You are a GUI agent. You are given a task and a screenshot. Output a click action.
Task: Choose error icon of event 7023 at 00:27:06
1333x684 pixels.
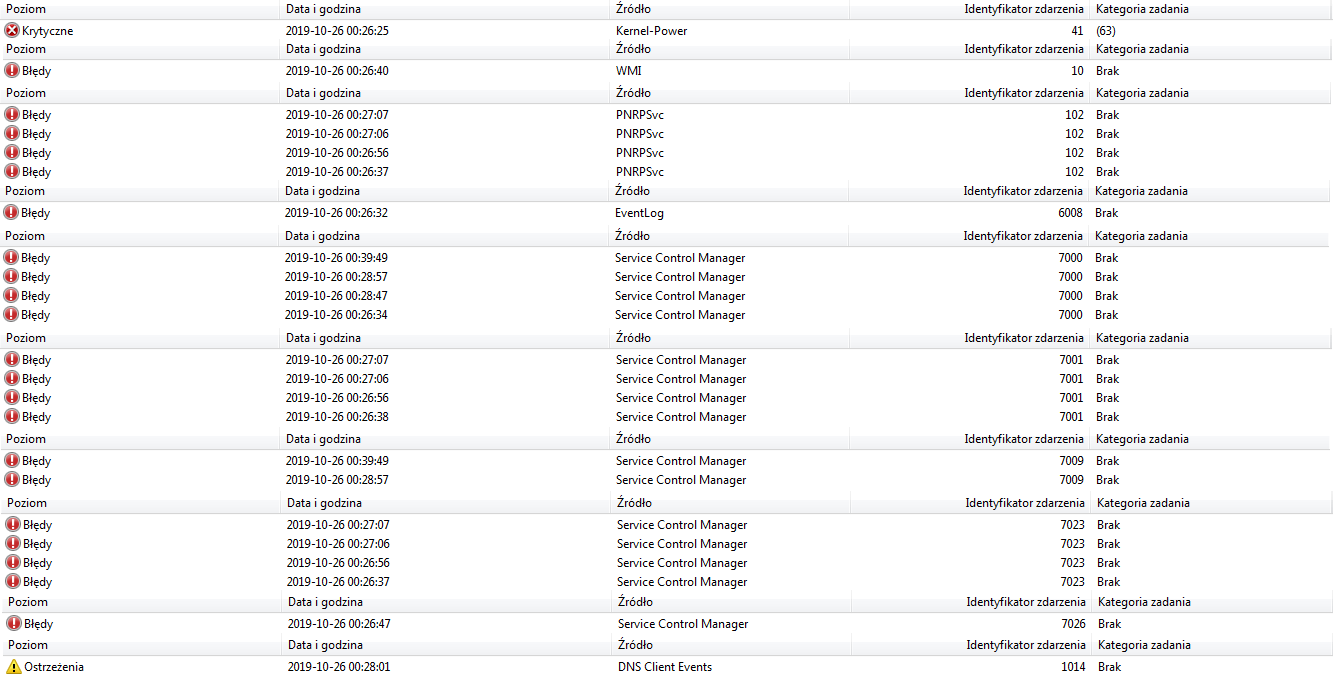pos(14,544)
